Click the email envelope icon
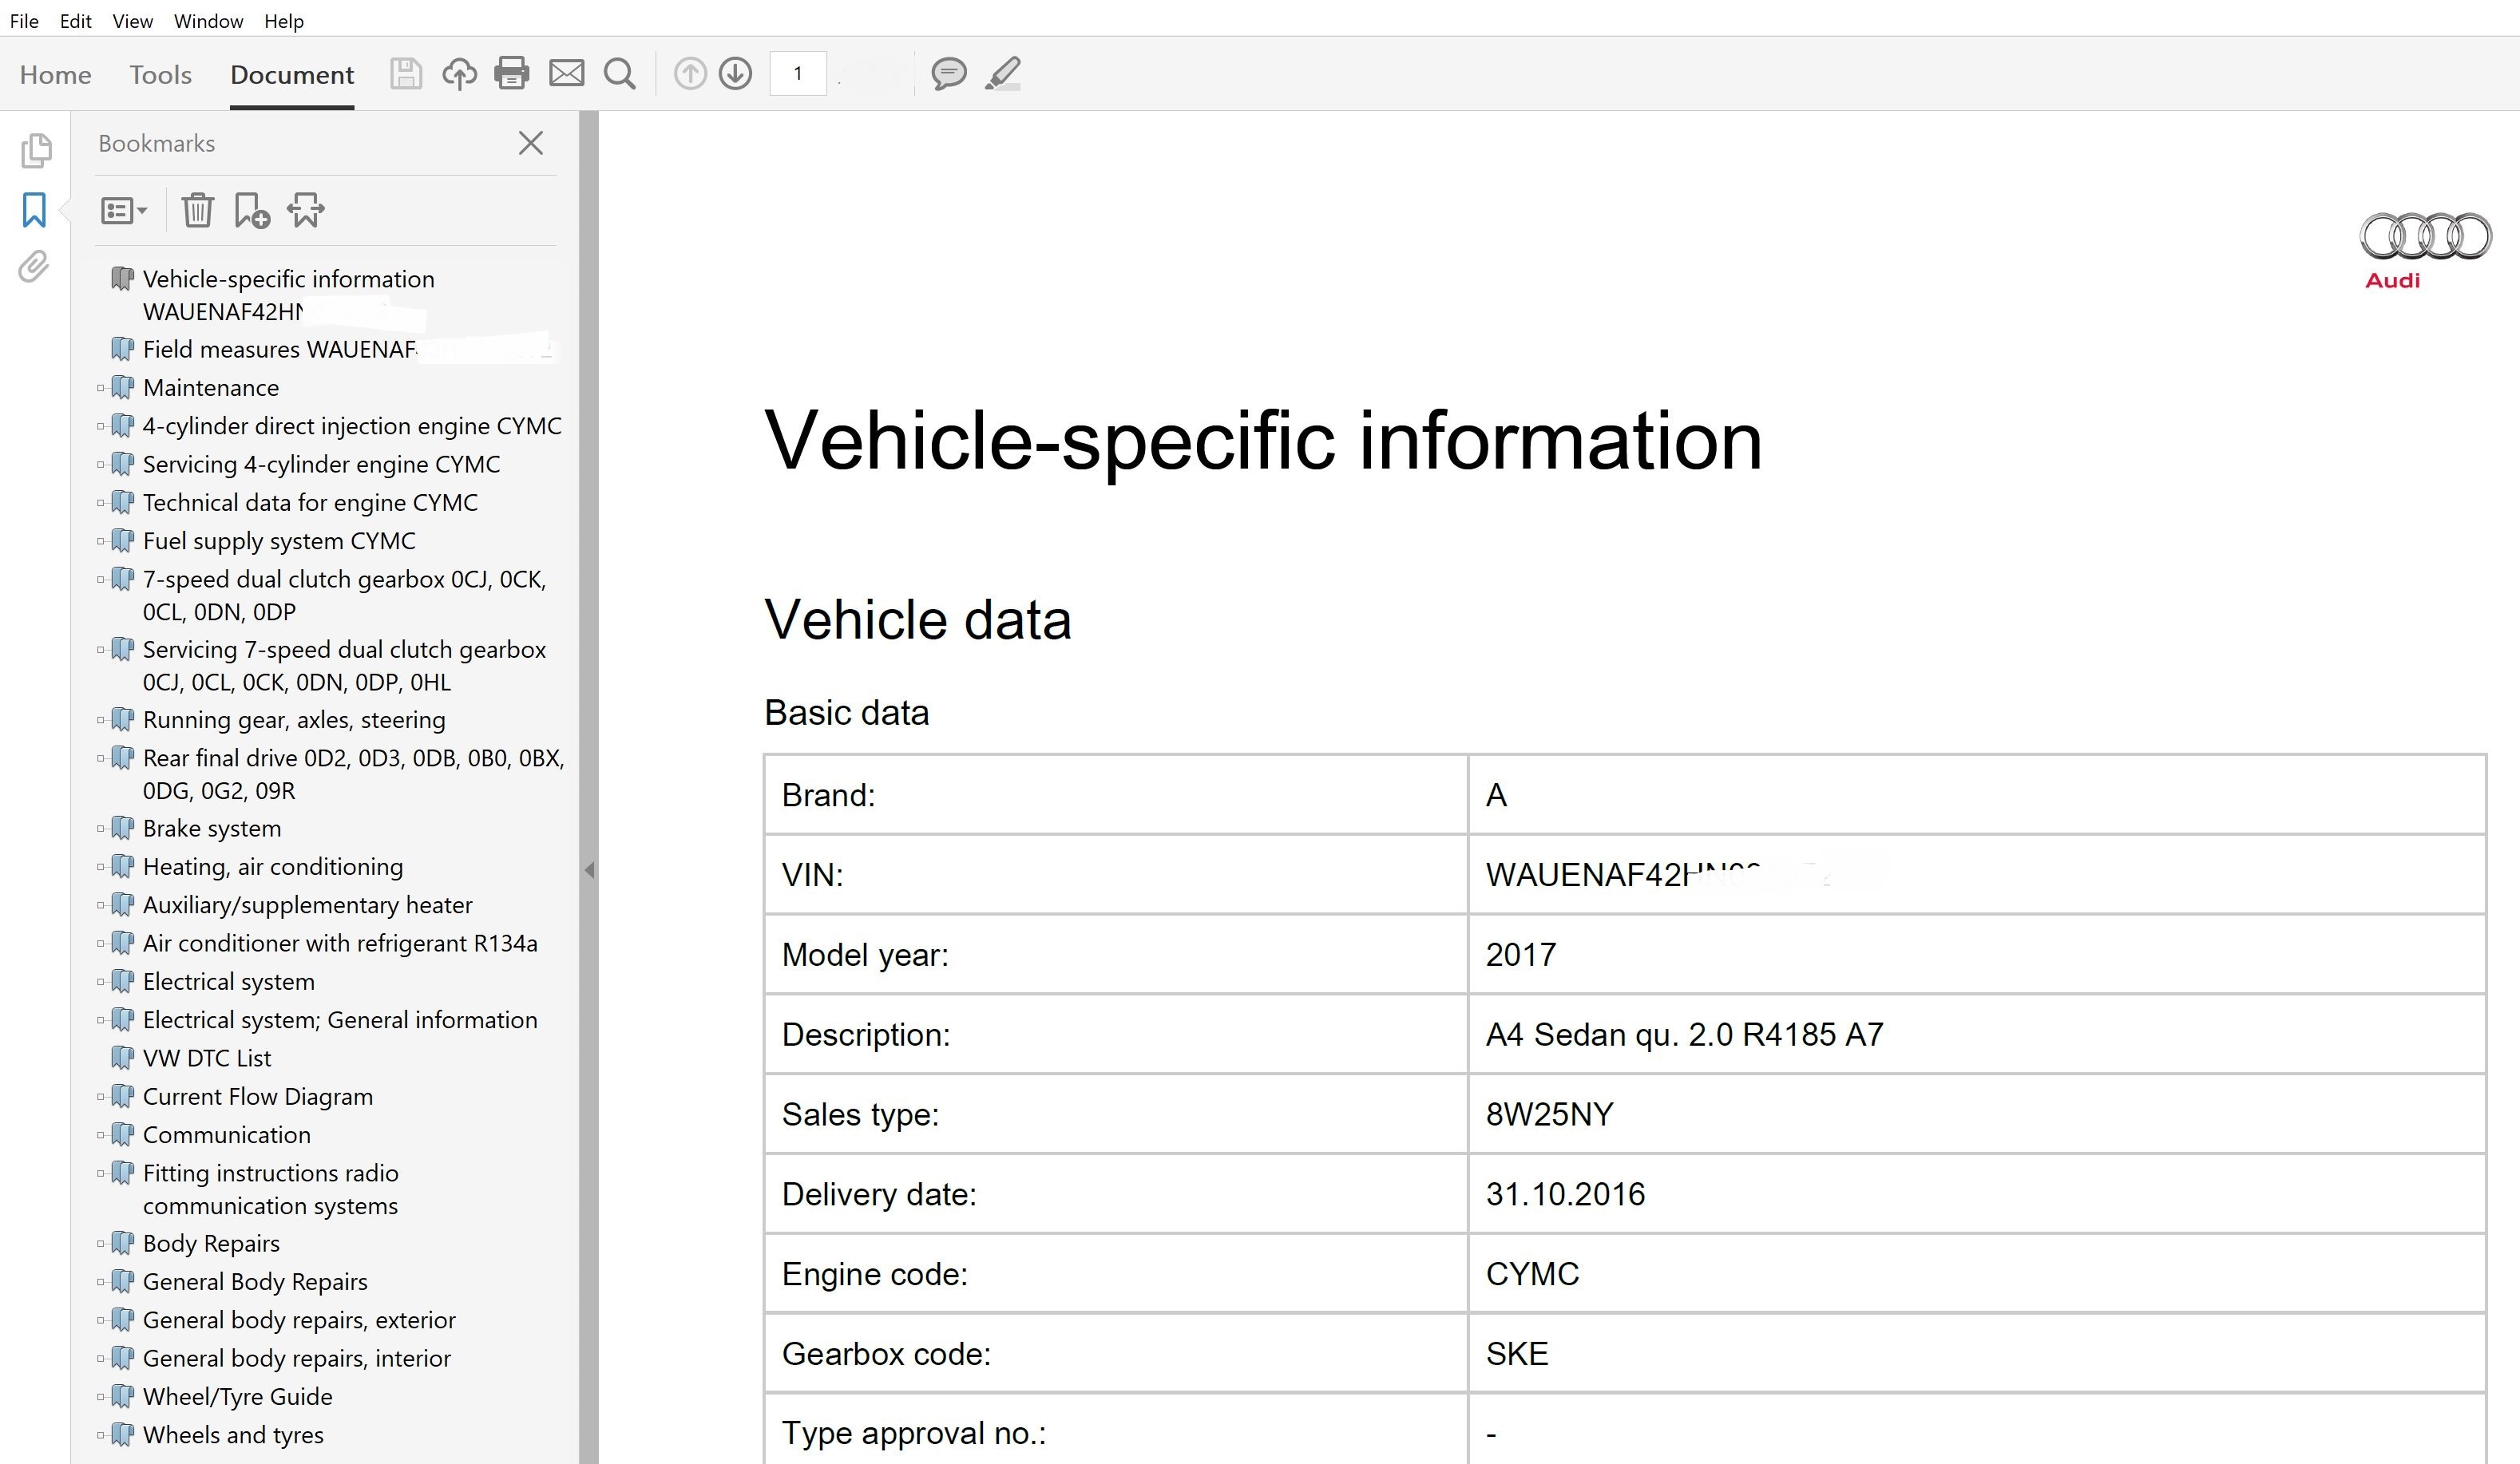This screenshot has height=1464, width=2520. click(566, 73)
